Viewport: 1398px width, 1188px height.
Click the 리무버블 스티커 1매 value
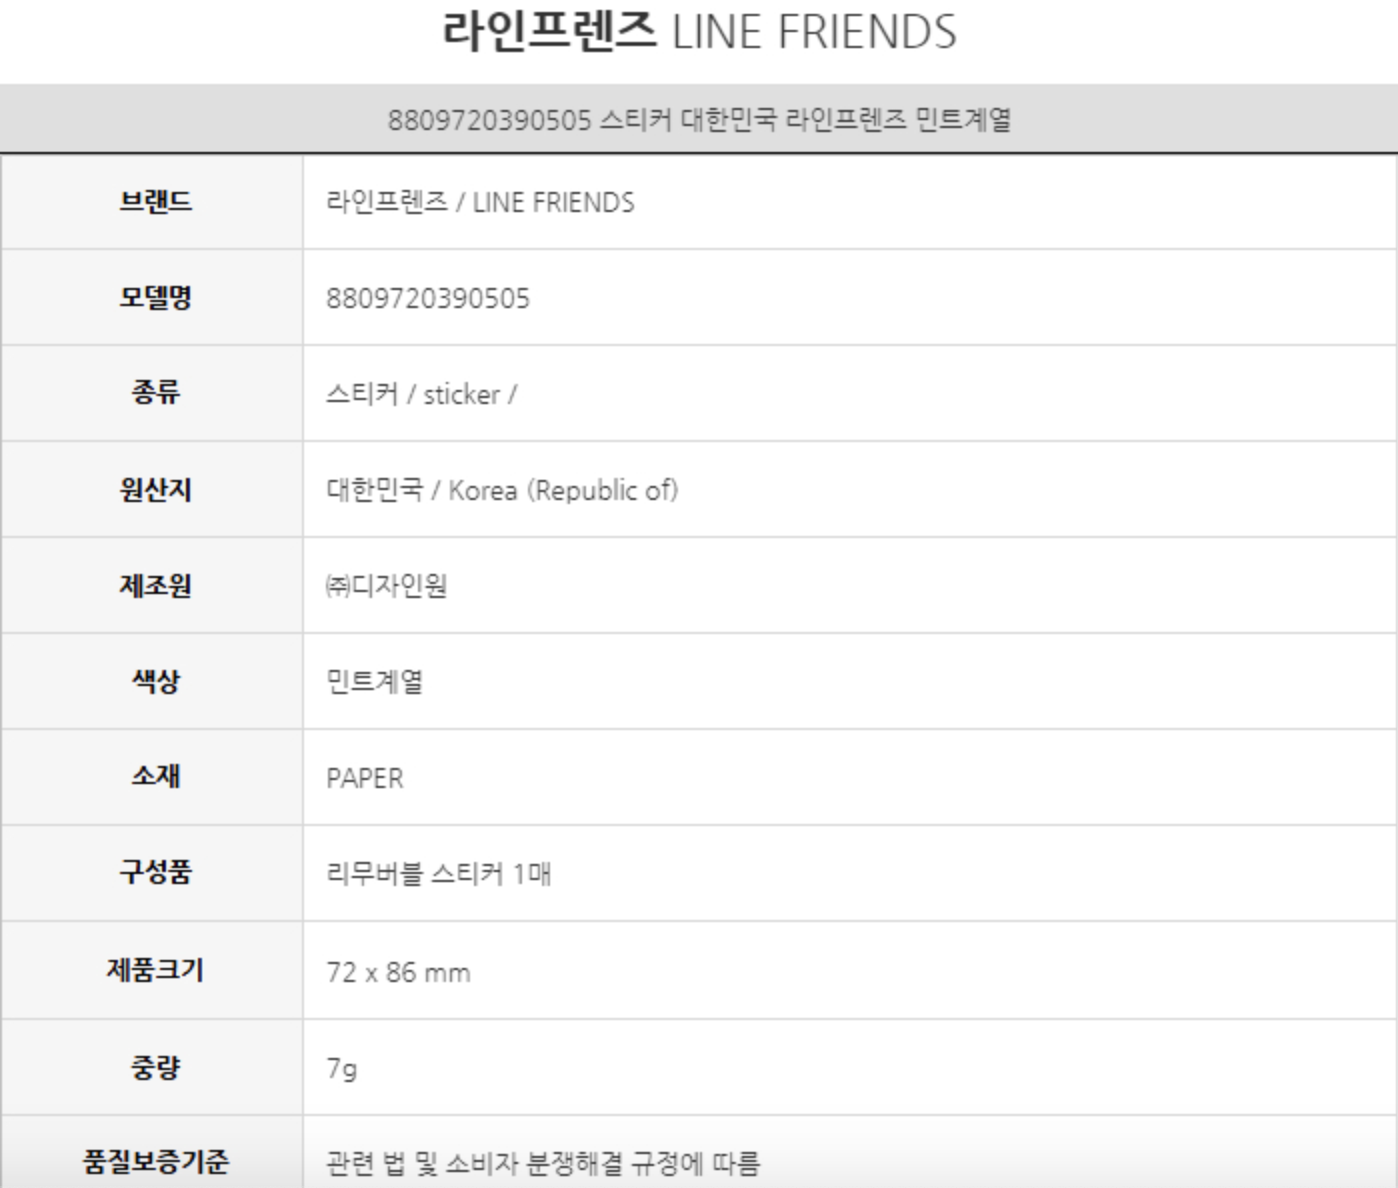439,875
